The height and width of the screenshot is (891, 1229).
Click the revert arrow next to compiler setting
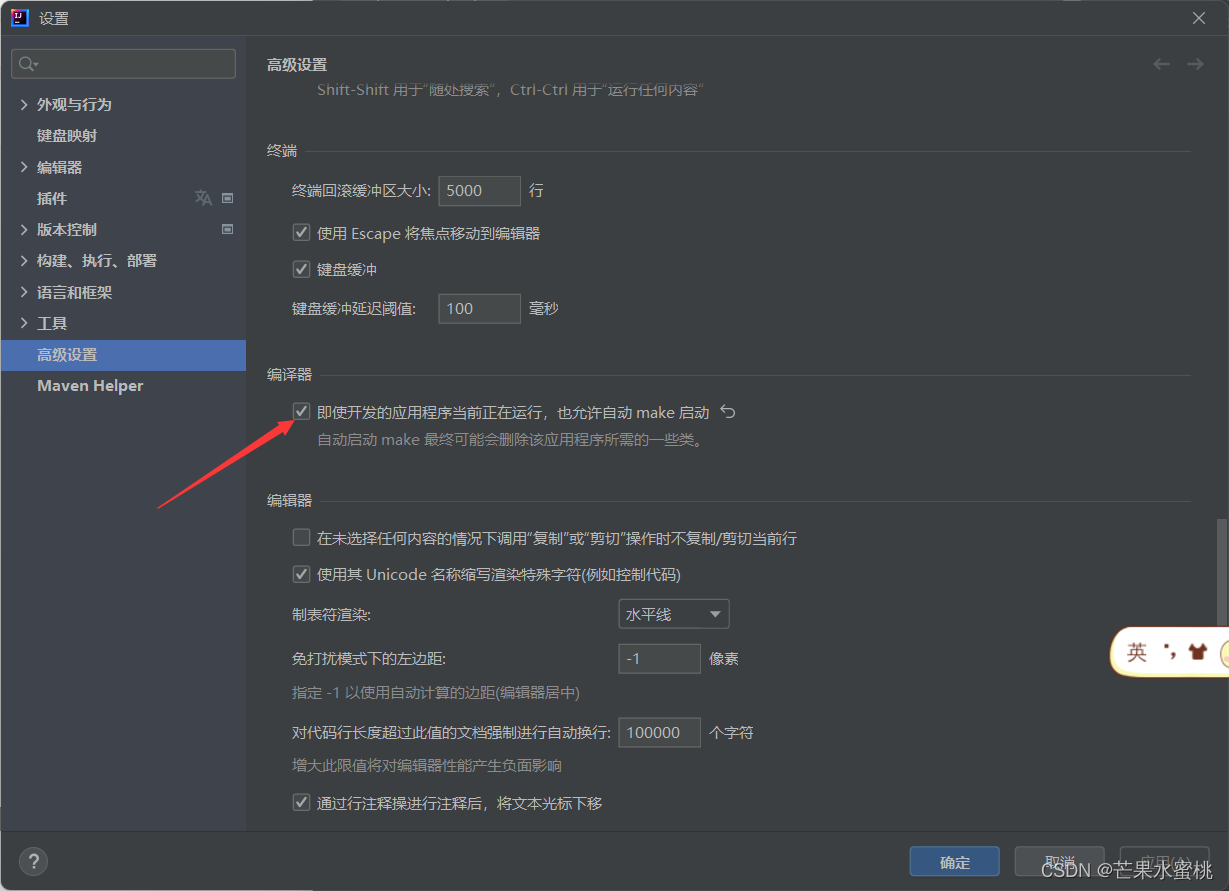[727, 411]
